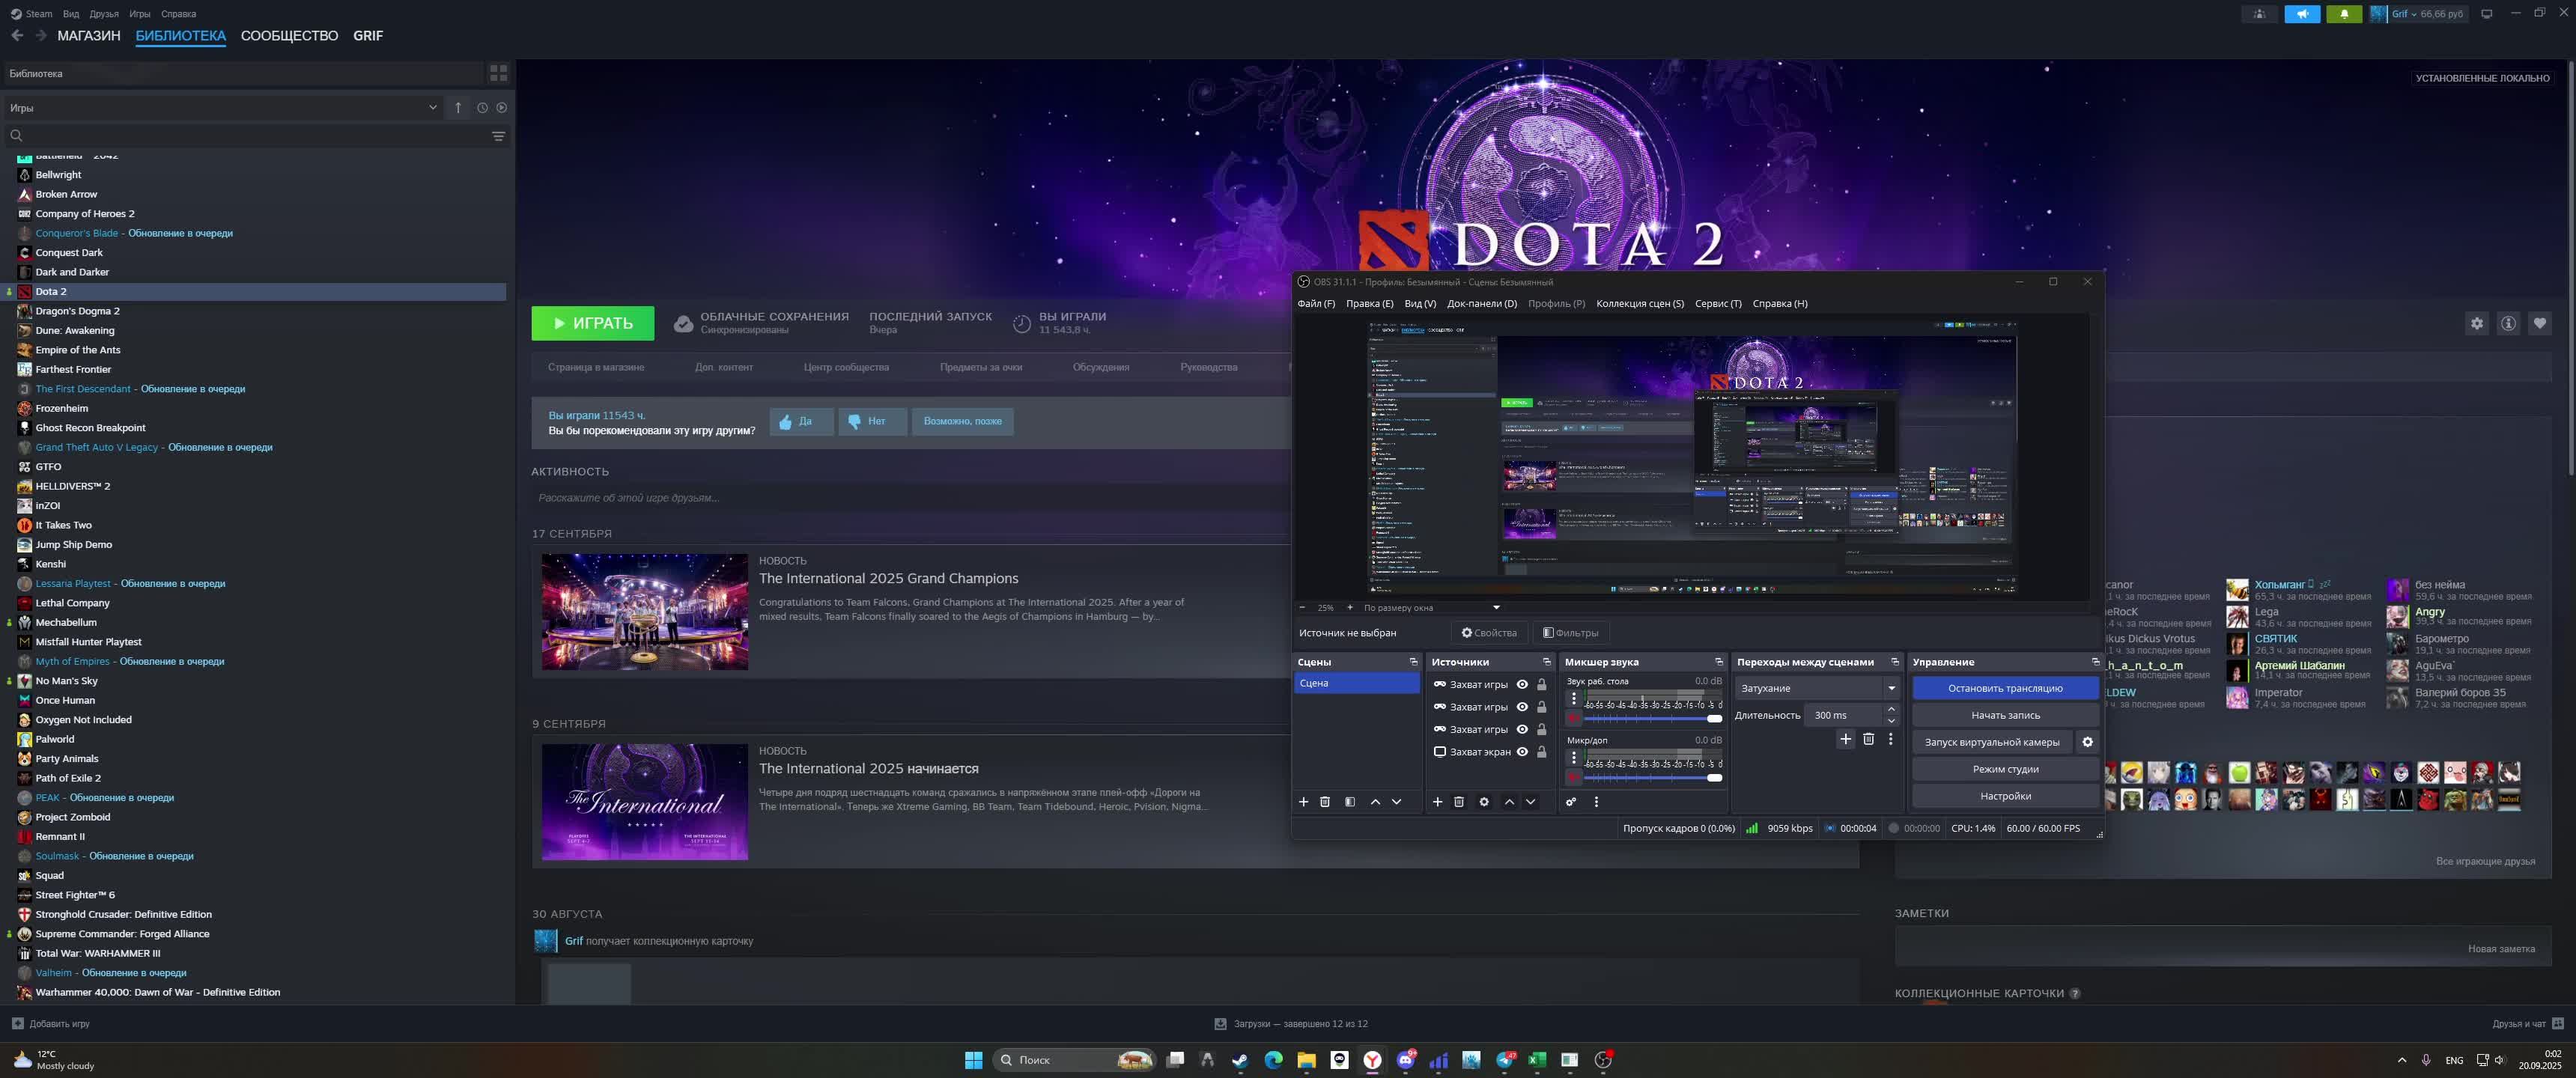Unlock the Захват экран source
The height and width of the screenshot is (1078, 2576).
(x=1542, y=752)
